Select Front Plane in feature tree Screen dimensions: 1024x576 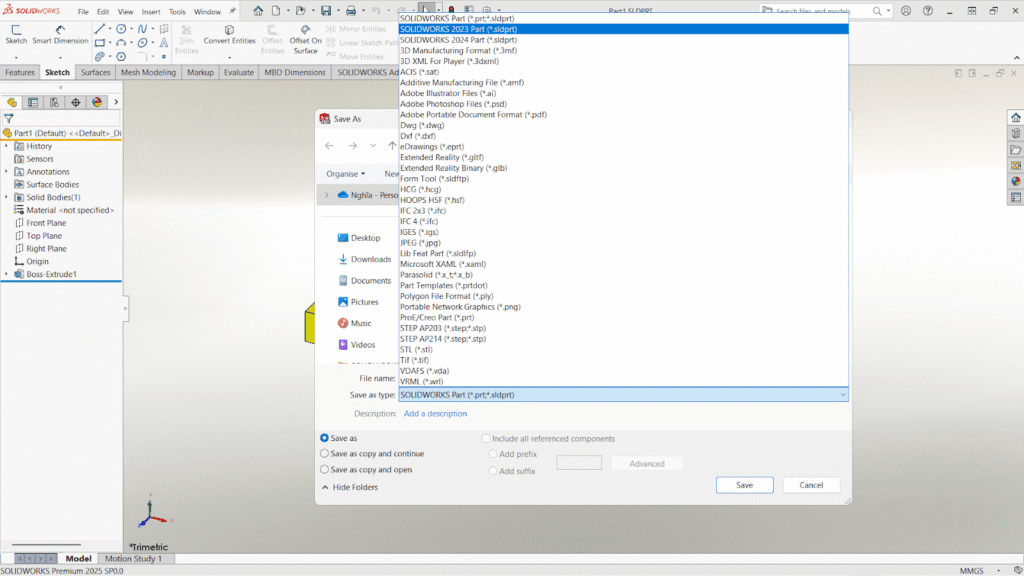click(x=40, y=223)
